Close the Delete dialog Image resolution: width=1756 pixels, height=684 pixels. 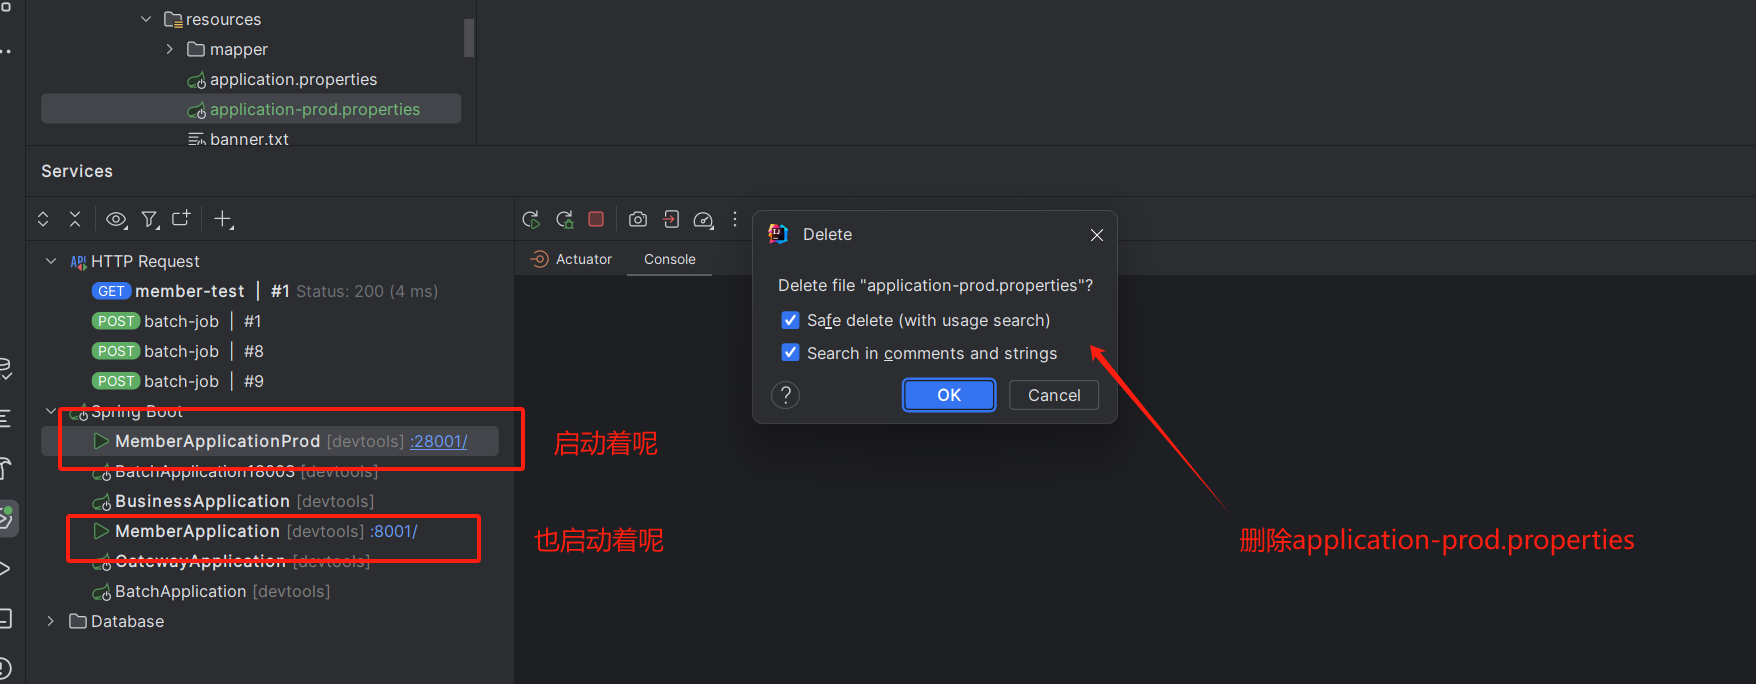(x=1097, y=235)
